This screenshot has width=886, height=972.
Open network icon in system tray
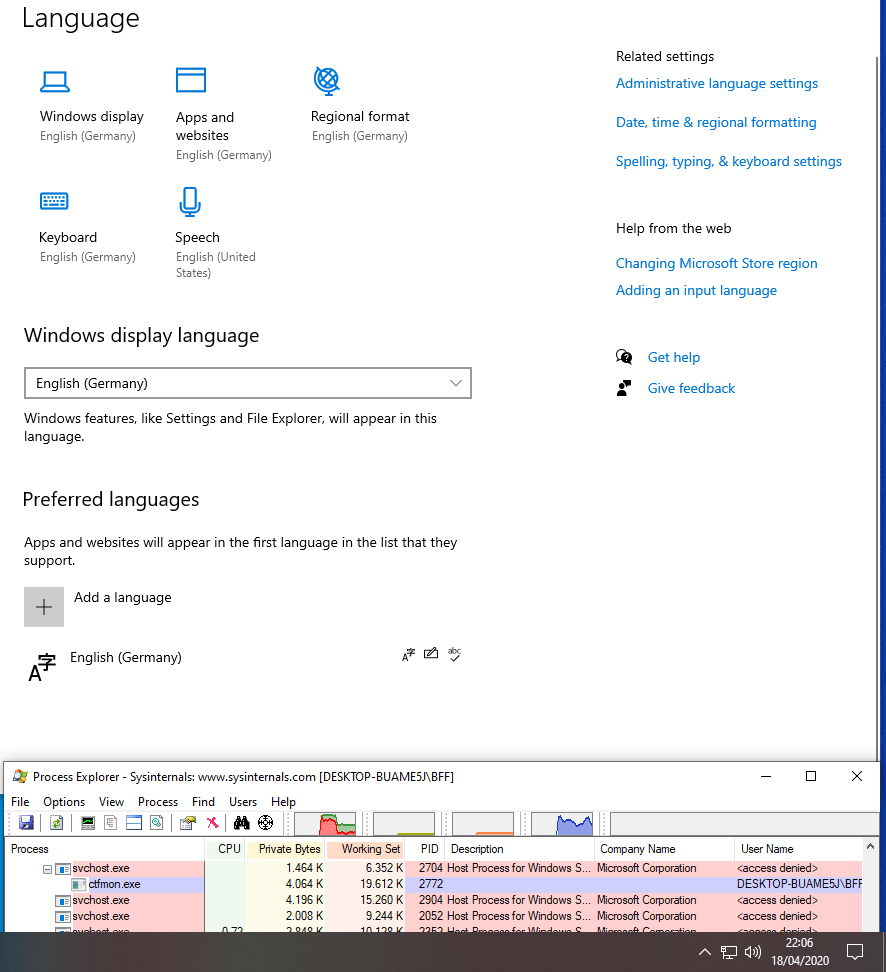(x=729, y=952)
